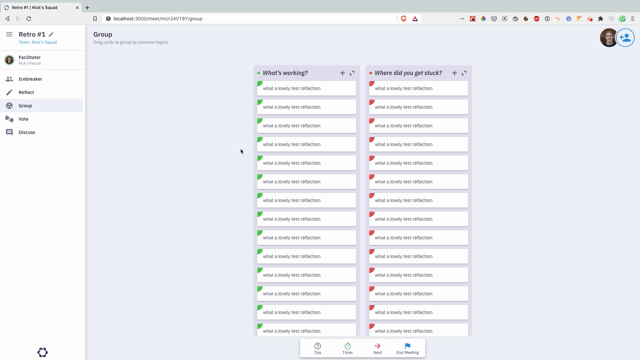The width and height of the screenshot is (640, 360).
Task: Click the Icebreaker people icon
Action: click(9, 79)
